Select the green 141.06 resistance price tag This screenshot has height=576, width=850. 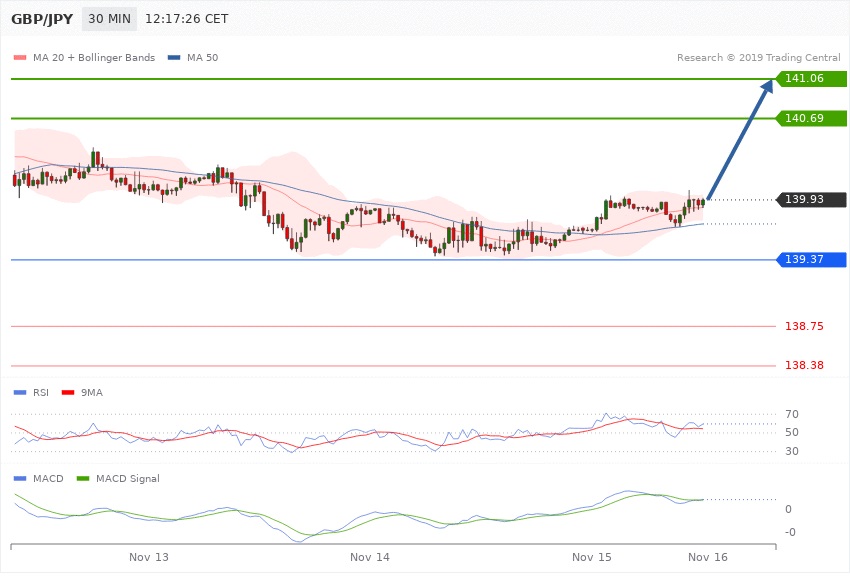[810, 78]
